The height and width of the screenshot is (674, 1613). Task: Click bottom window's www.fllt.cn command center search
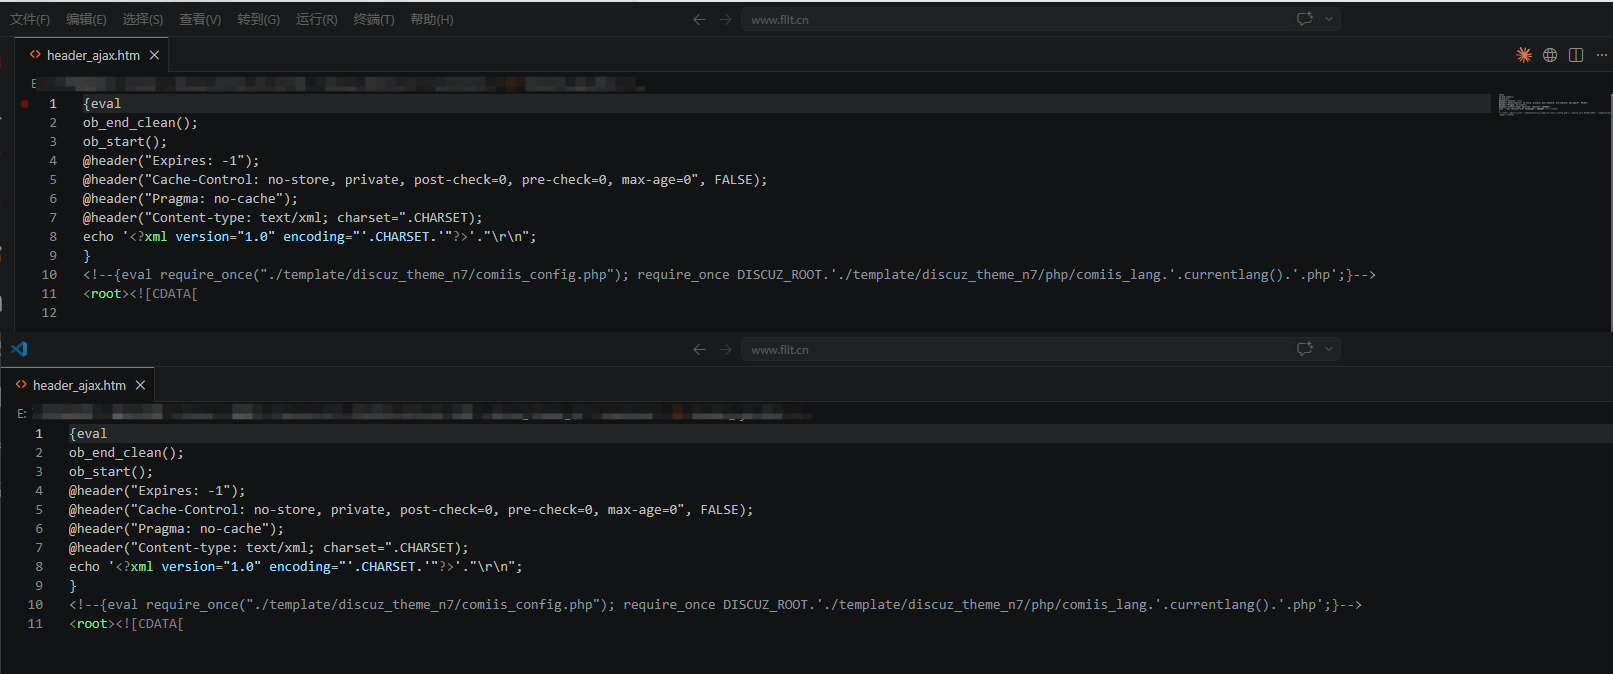1014,349
